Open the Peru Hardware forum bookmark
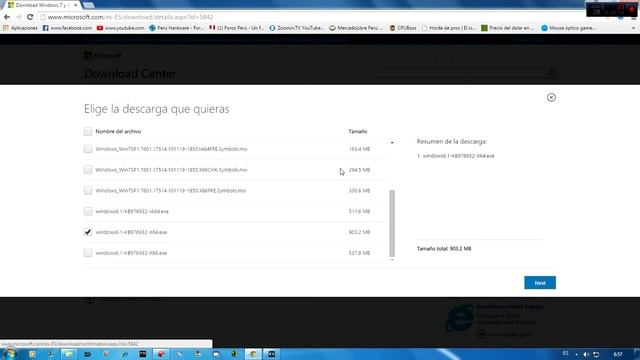Screen dimensions: 640x360 [176, 28]
